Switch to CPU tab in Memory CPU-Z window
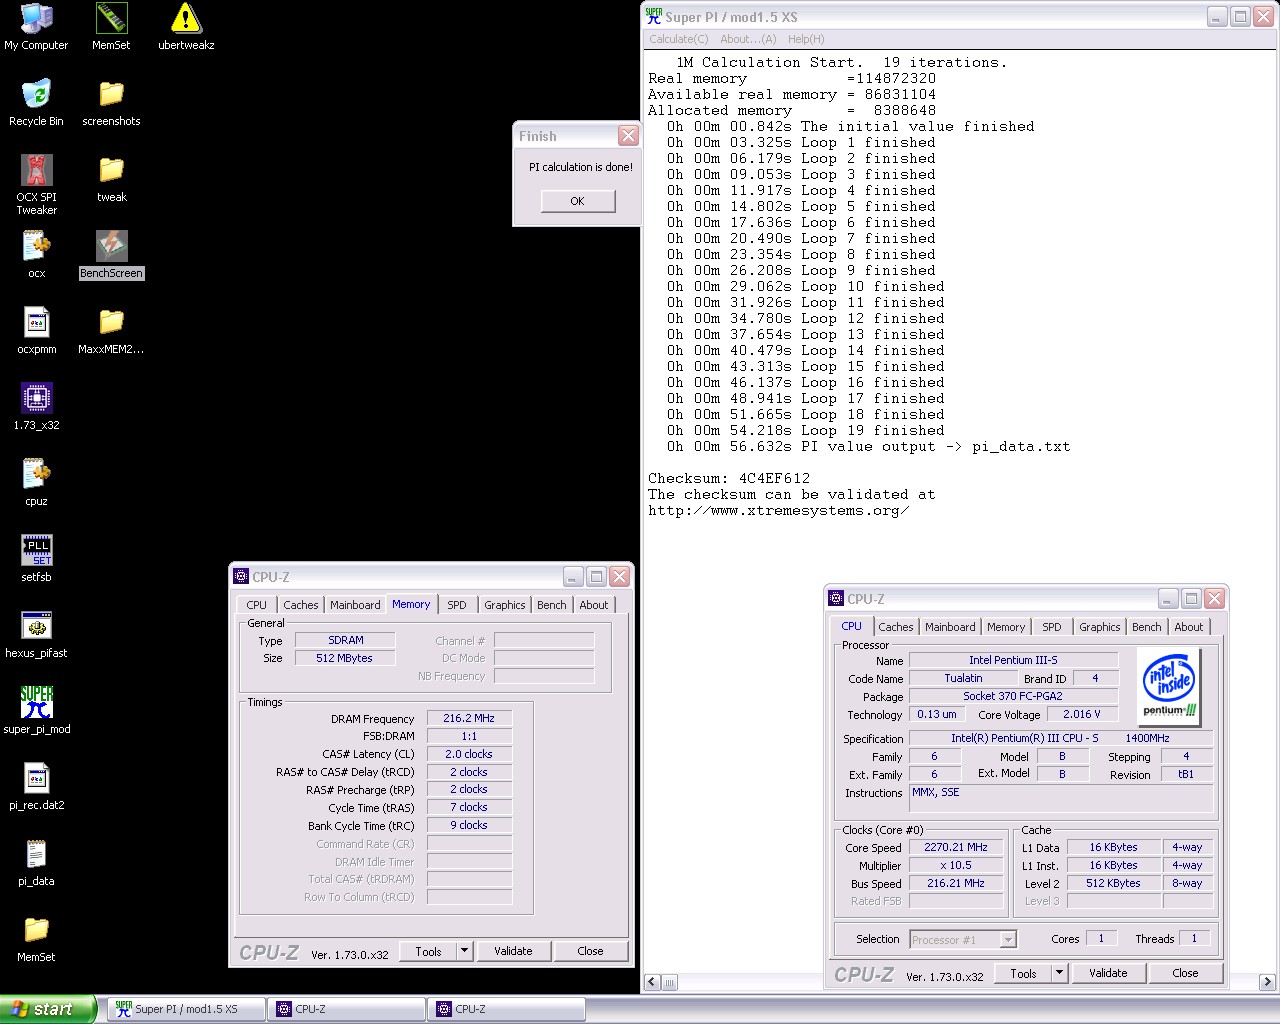The width and height of the screenshot is (1280, 1024). [257, 605]
